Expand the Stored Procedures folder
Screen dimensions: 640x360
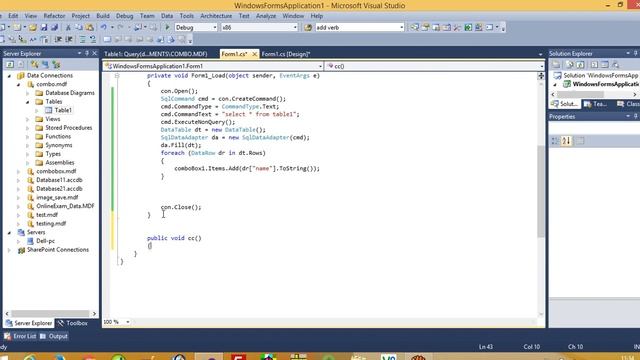(28, 128)
